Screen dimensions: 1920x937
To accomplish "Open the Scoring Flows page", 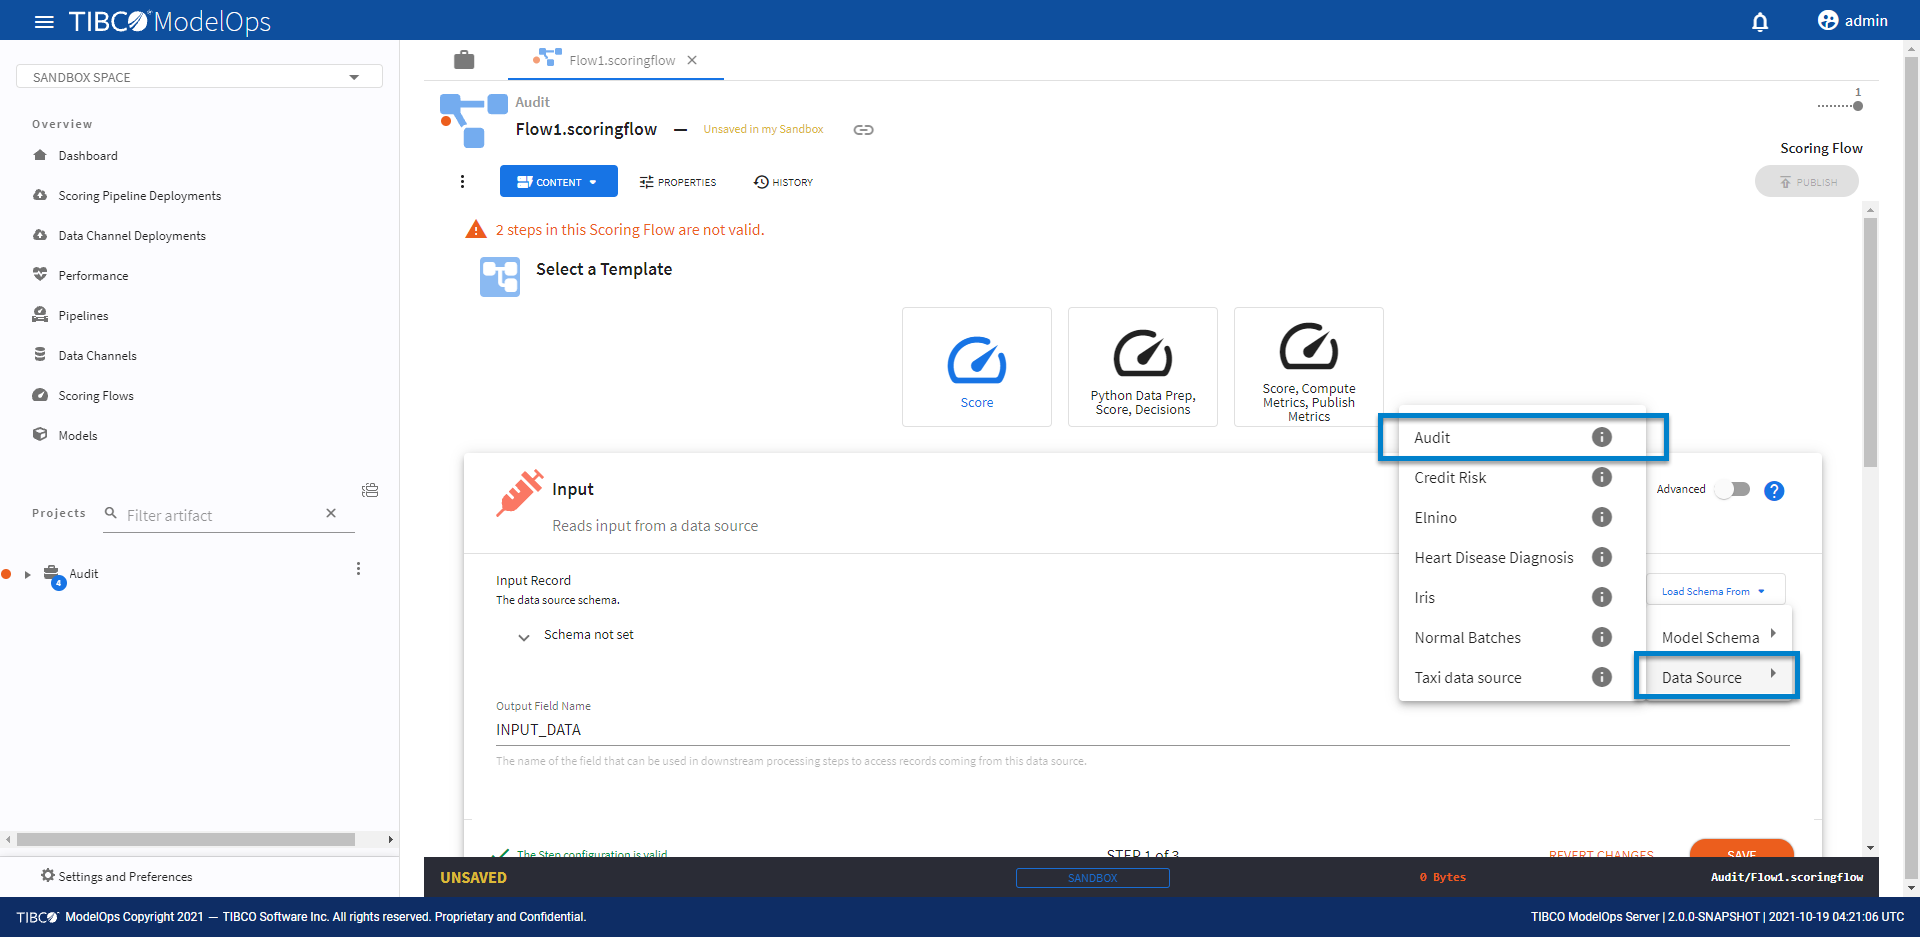I will 96,396.
